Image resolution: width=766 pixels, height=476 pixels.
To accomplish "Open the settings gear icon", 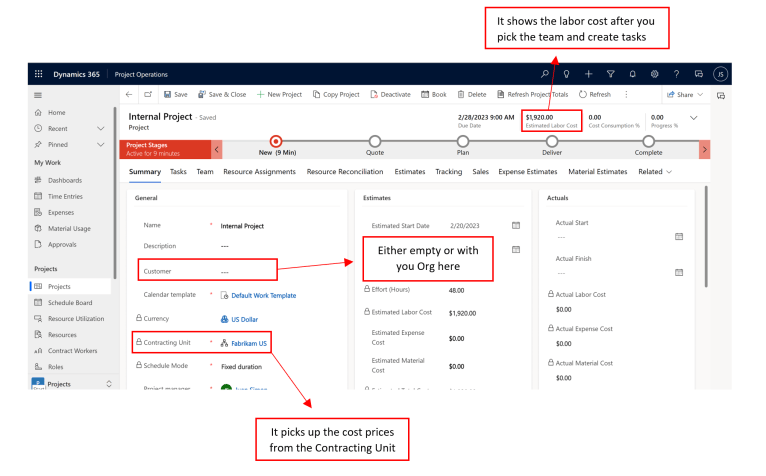I will (655, 74).
